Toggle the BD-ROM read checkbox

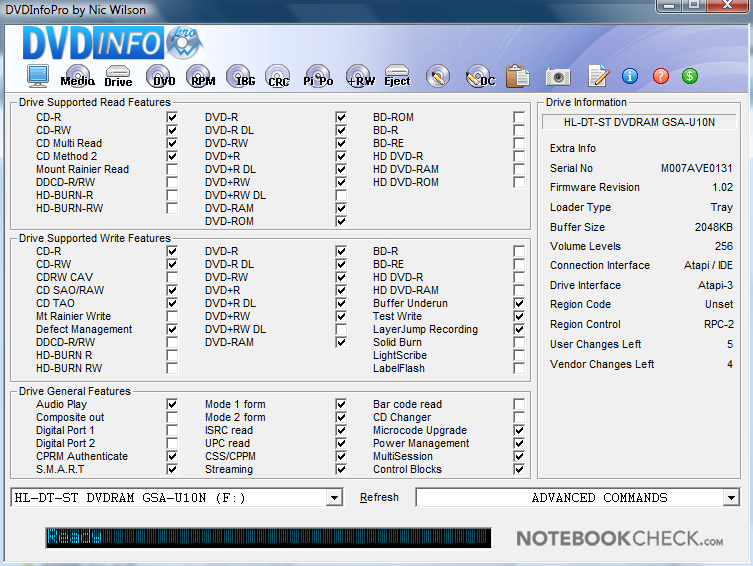pos(518,118)
